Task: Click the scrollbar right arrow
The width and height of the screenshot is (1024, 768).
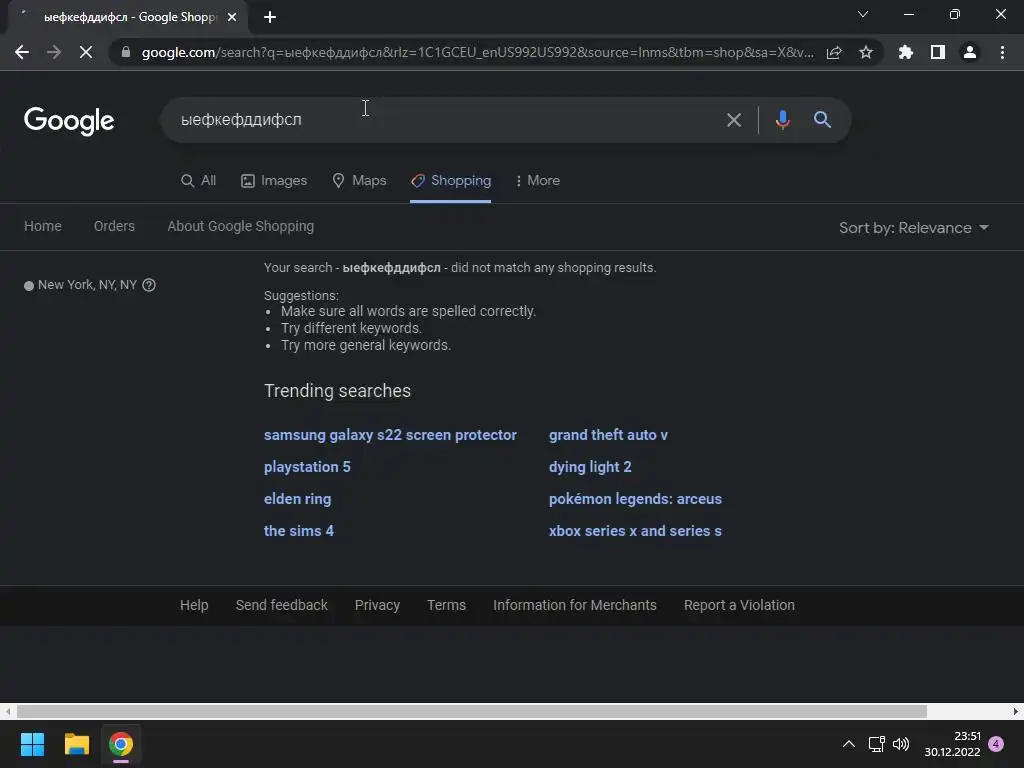Action: click(x=1016, y=711)
